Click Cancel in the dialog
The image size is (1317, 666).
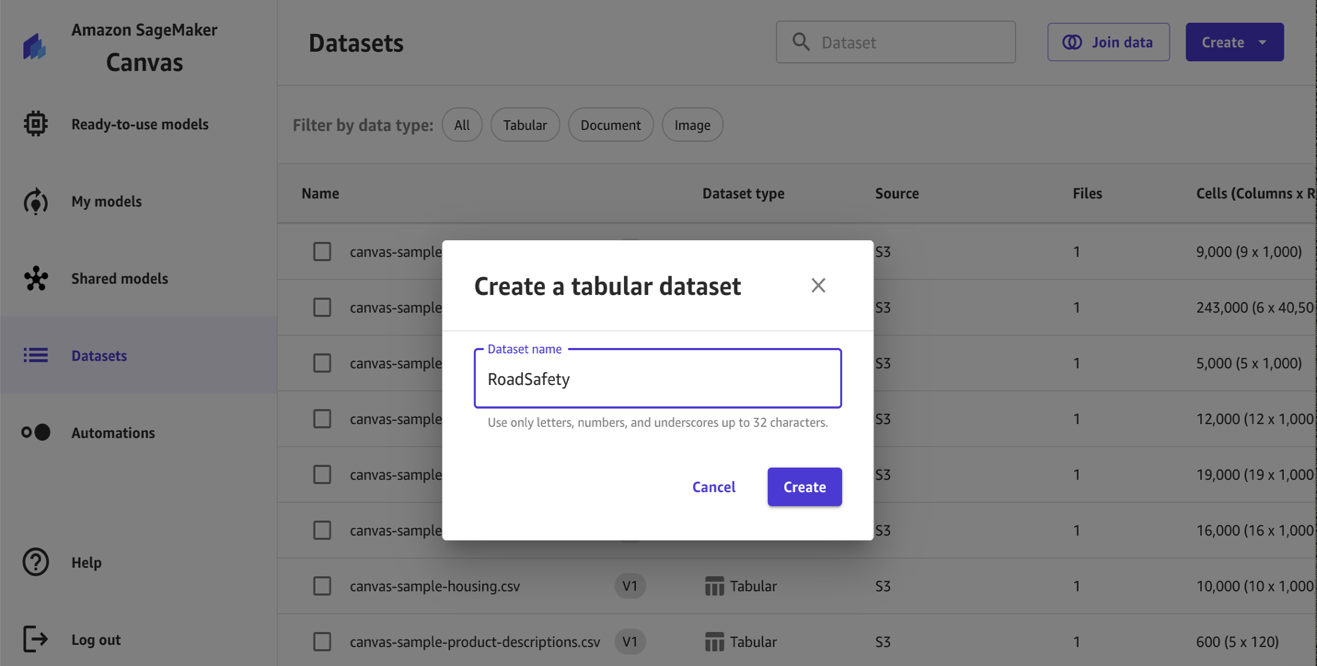click(714, 487)
